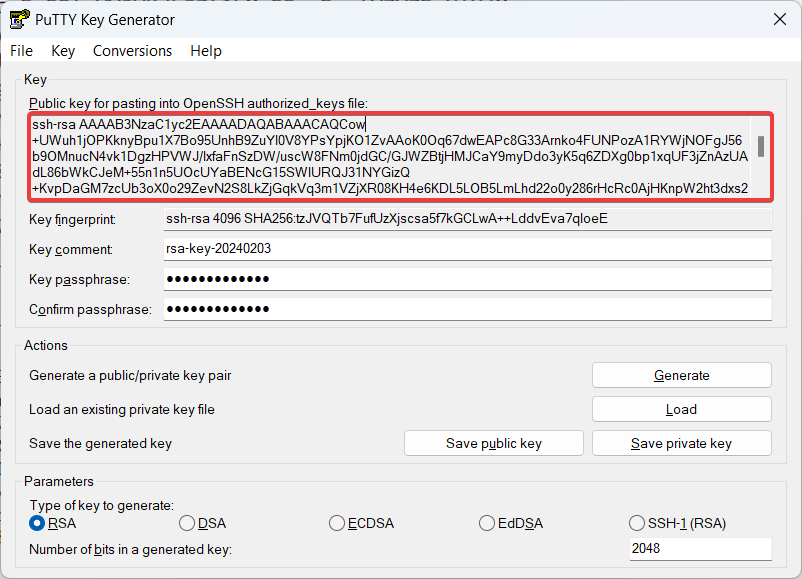The height and width of the screenshot is (579, 802).
Task: Click 'Load an existing private key file' text
Action: (x=122, y=410)
